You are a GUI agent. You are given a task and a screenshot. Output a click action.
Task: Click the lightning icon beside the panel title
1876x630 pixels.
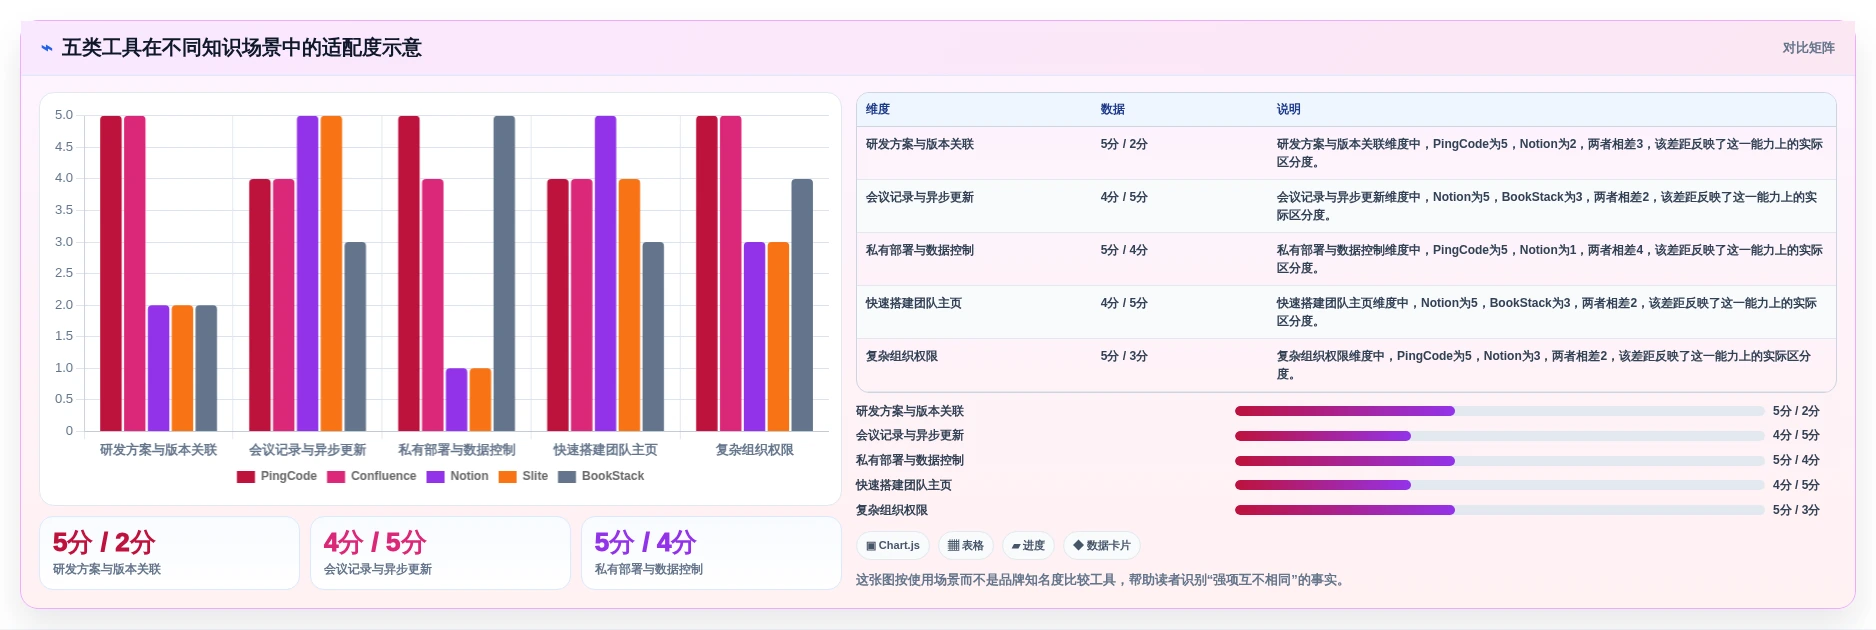[47, 48]
